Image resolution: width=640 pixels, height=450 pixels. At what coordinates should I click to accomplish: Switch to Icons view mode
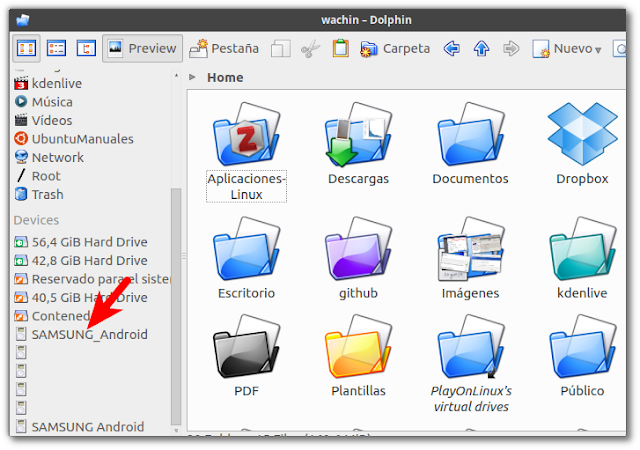27,49
